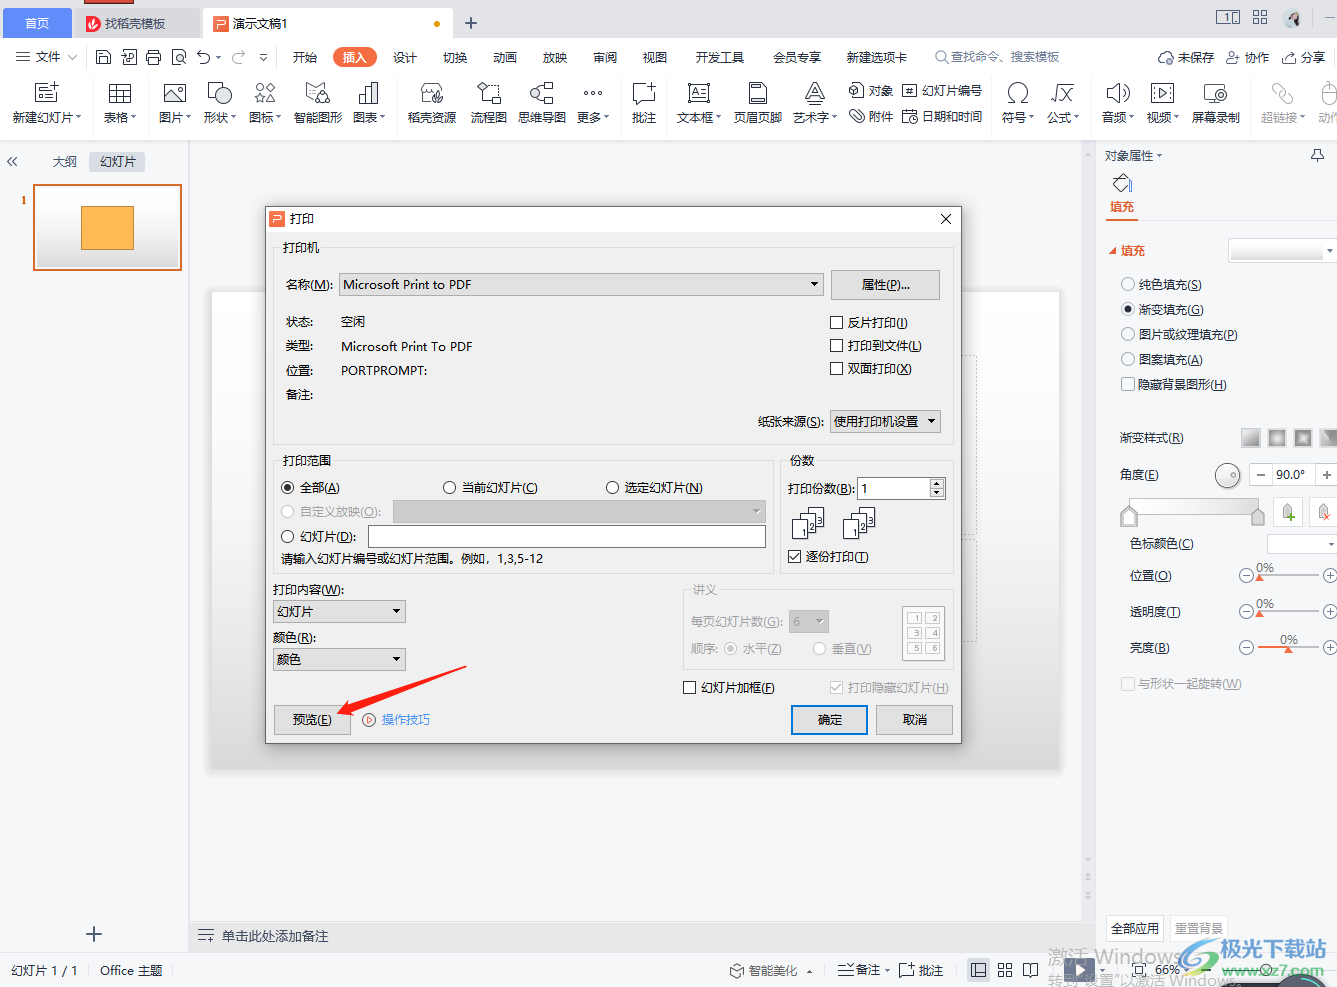Click the Print icon in quick toolbar
This screenshot has height=987, width=1337.
153,57
